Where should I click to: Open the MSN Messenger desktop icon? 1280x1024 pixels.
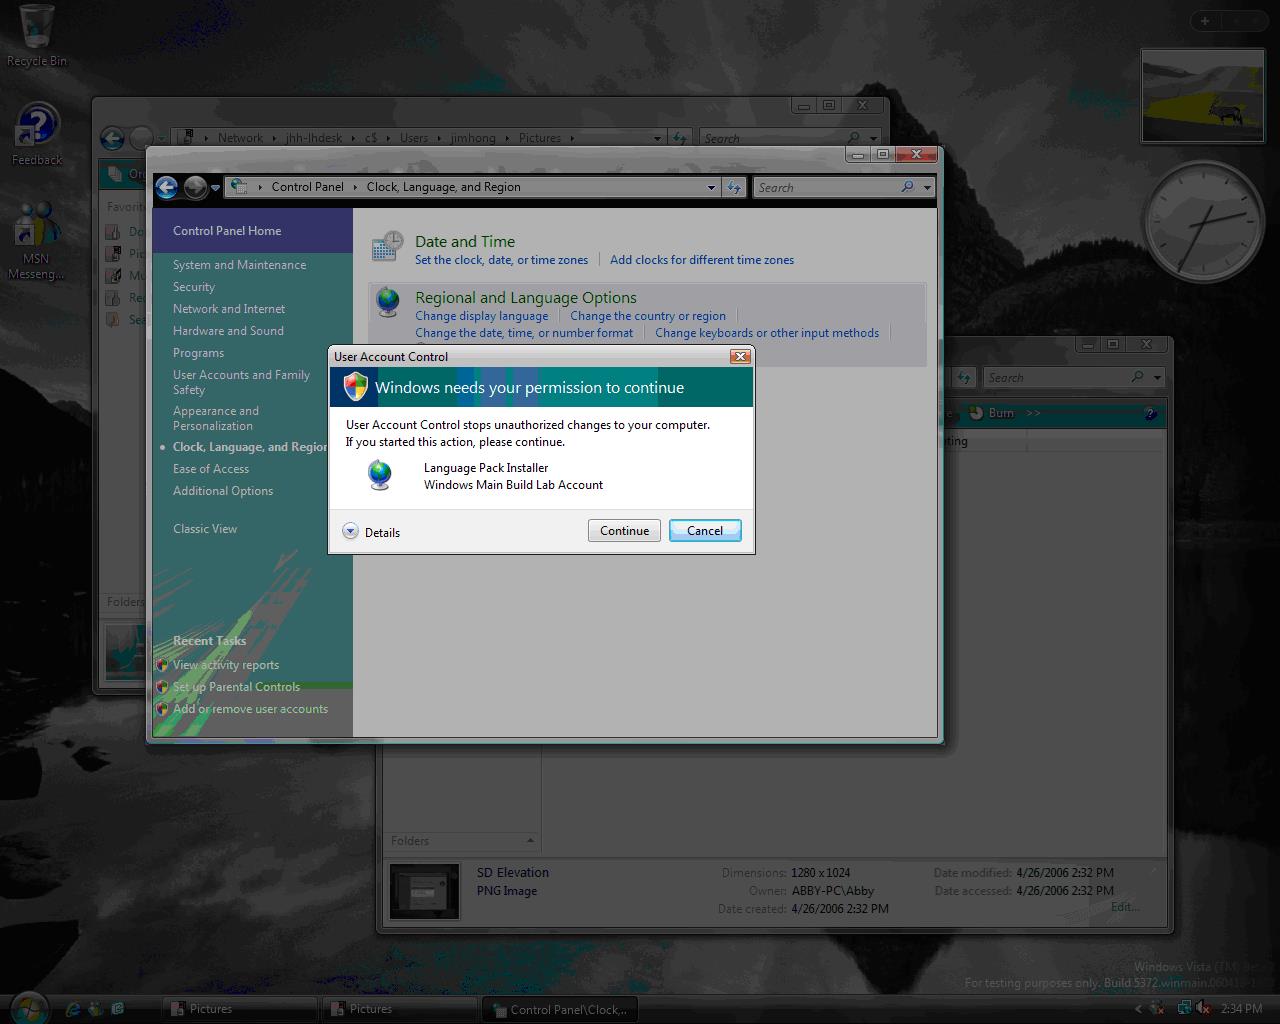(x=36, y=241)
